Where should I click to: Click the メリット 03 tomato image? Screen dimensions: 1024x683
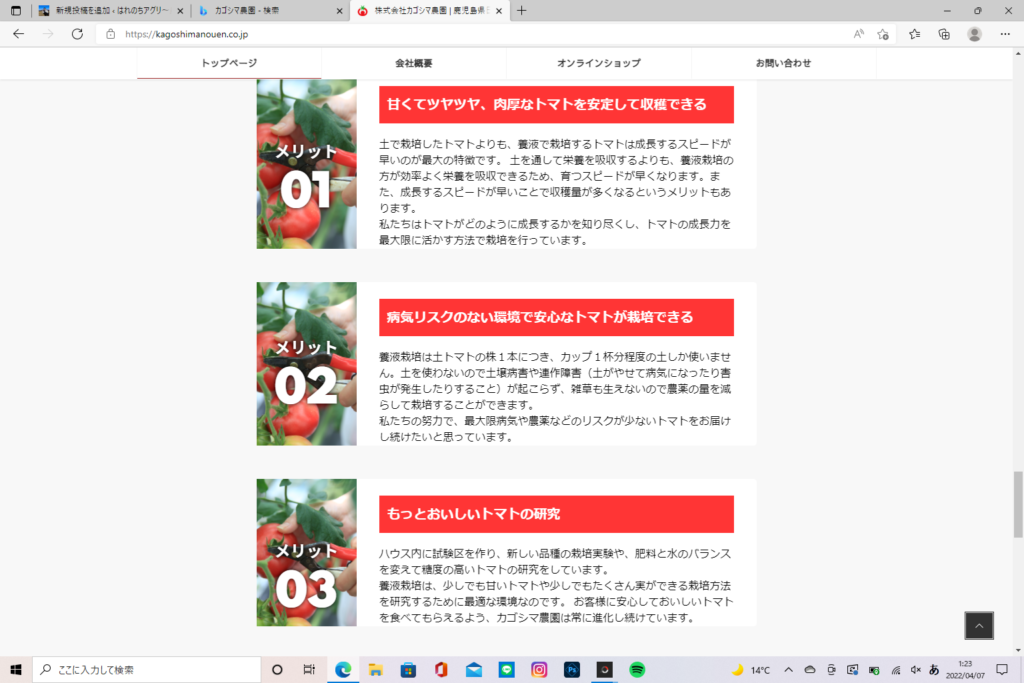click(306, 552)
